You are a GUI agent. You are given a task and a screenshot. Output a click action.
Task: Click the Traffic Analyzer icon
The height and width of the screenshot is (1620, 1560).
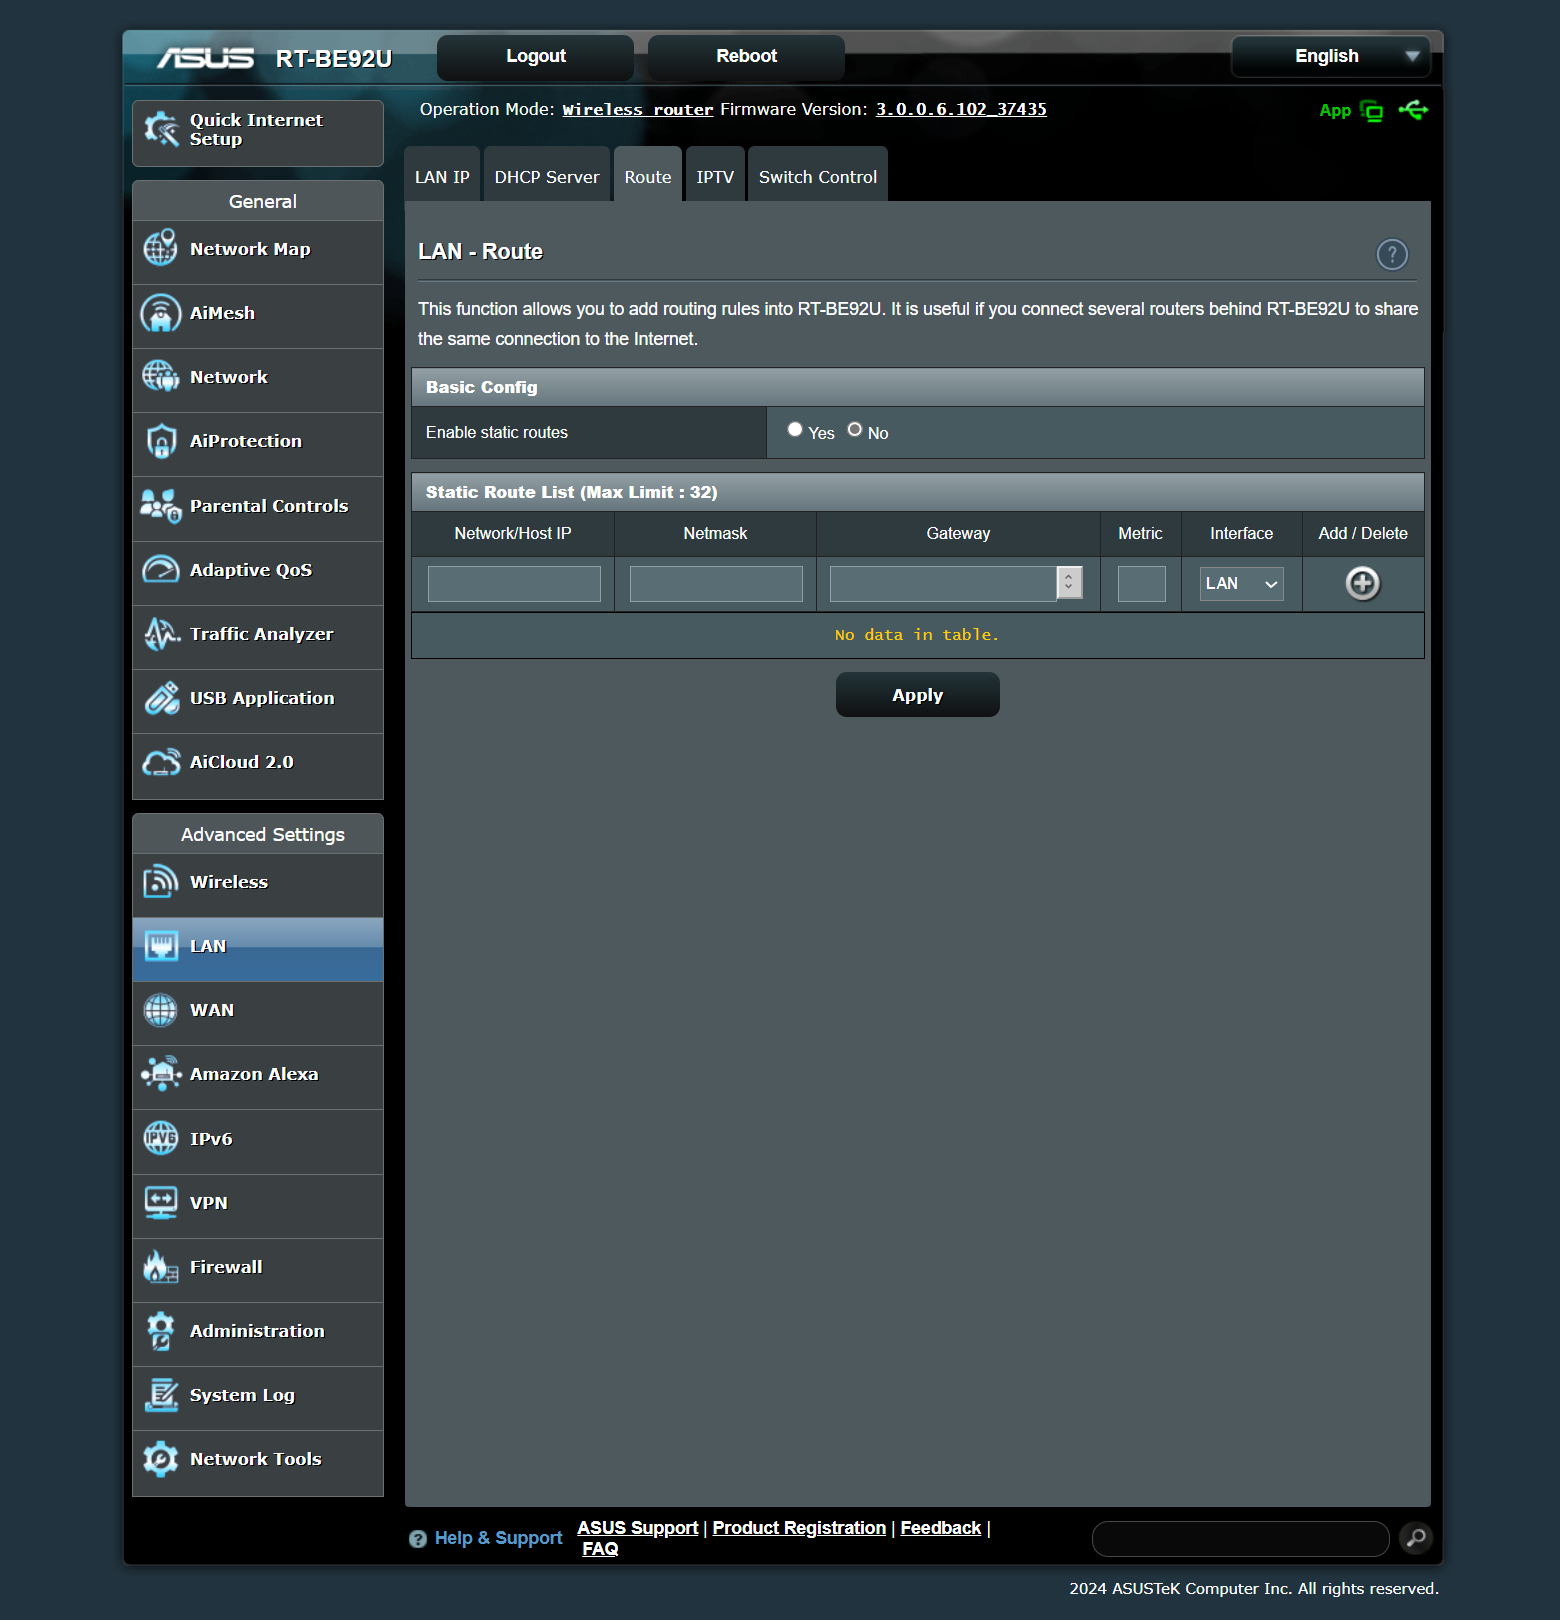[x=160, y=634]
